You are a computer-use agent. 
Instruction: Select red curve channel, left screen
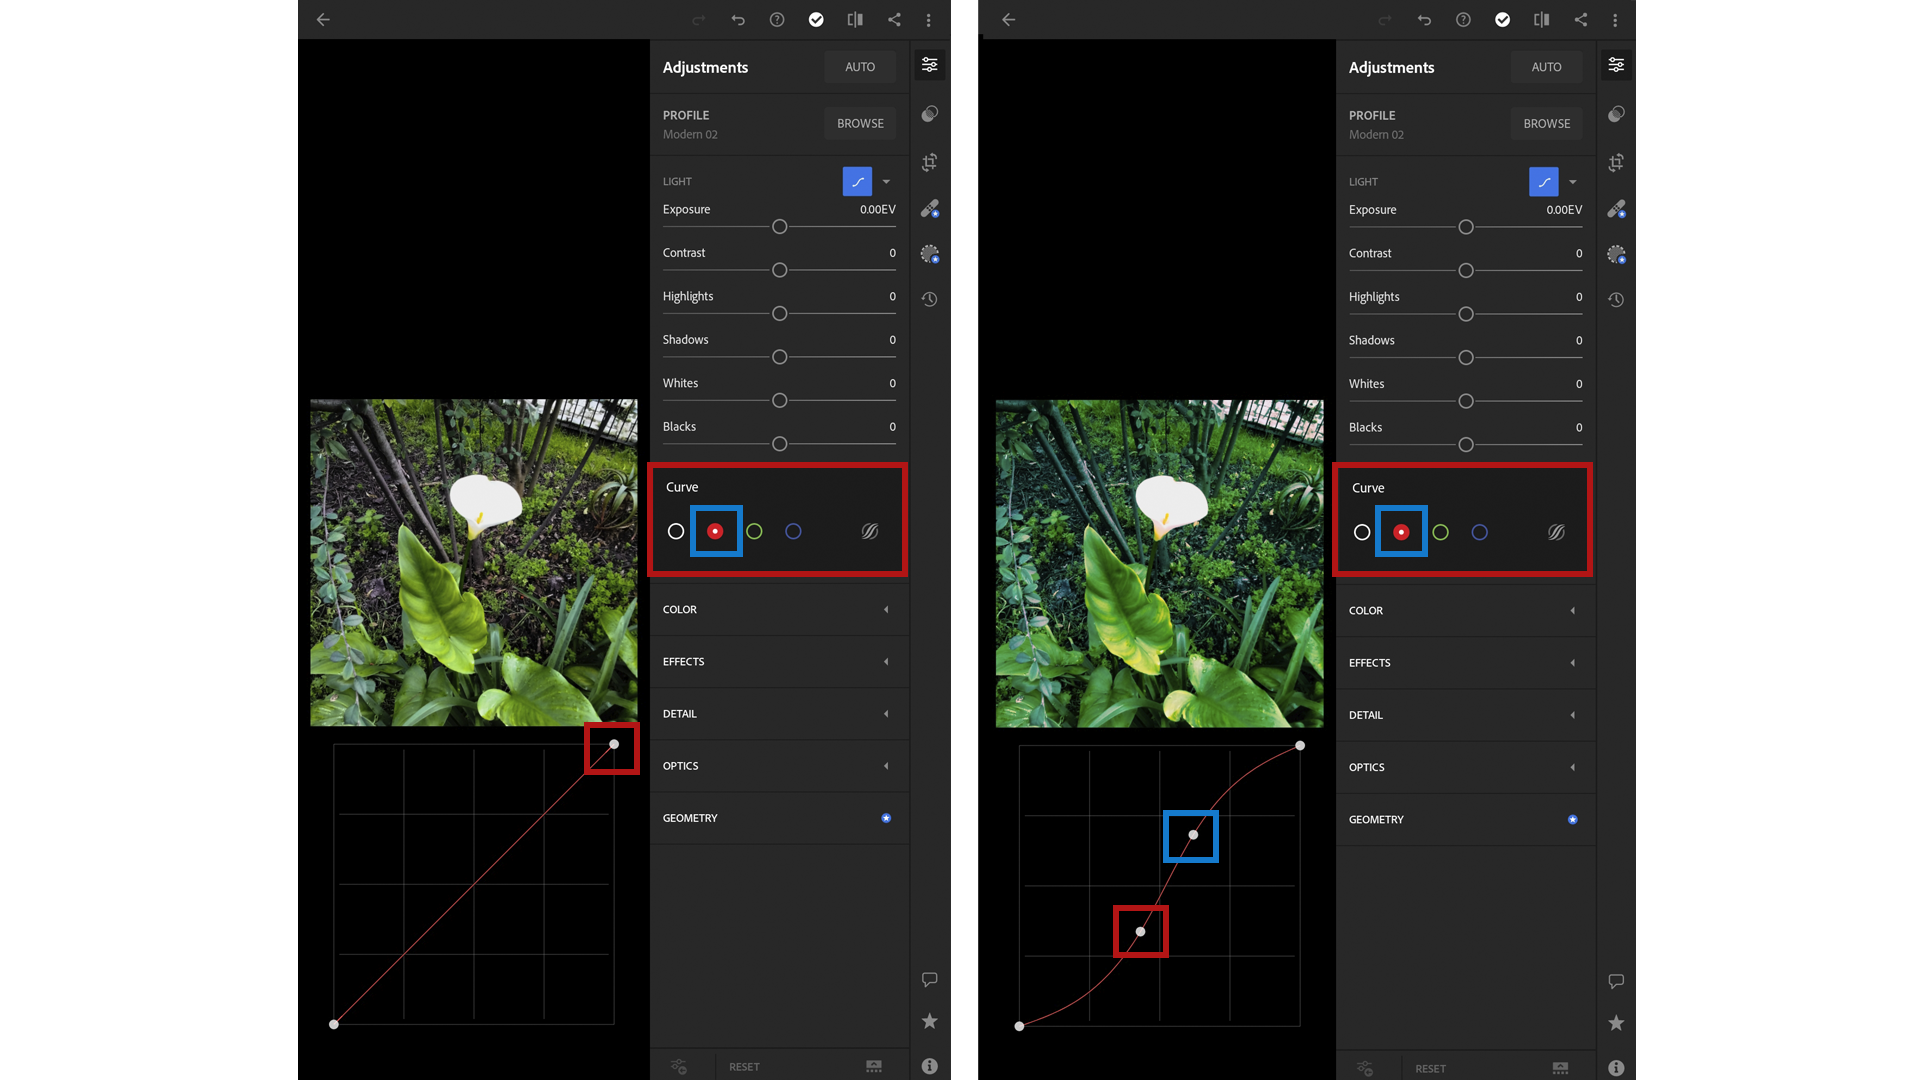(x=715, y=532)
